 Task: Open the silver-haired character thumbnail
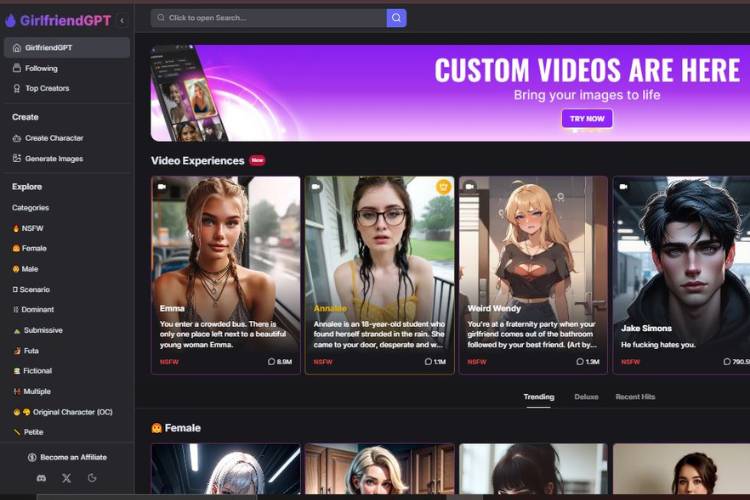226,469
